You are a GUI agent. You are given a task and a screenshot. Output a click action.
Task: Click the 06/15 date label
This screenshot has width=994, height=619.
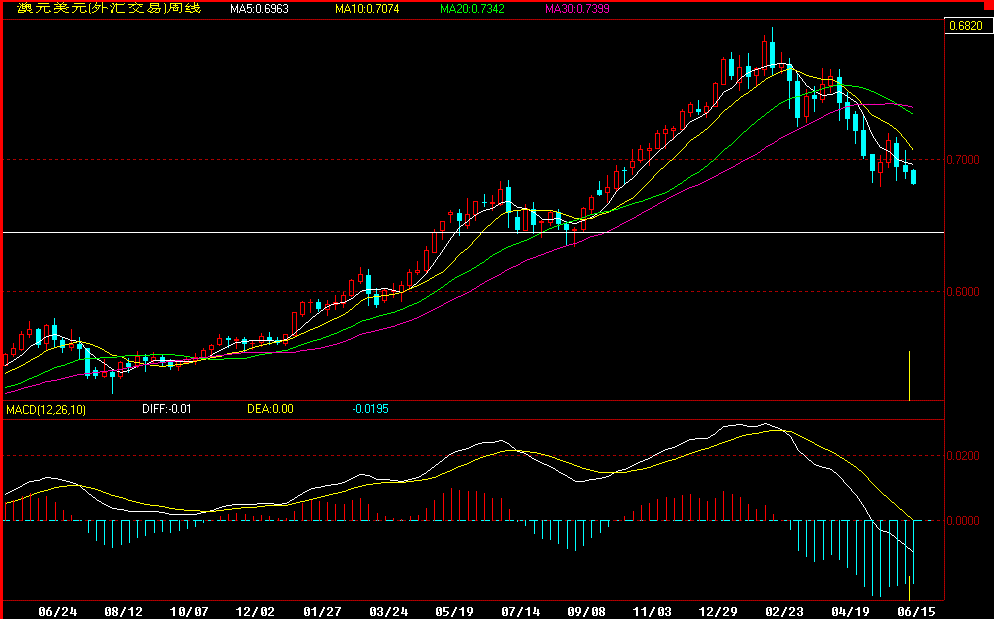point(915,611)
